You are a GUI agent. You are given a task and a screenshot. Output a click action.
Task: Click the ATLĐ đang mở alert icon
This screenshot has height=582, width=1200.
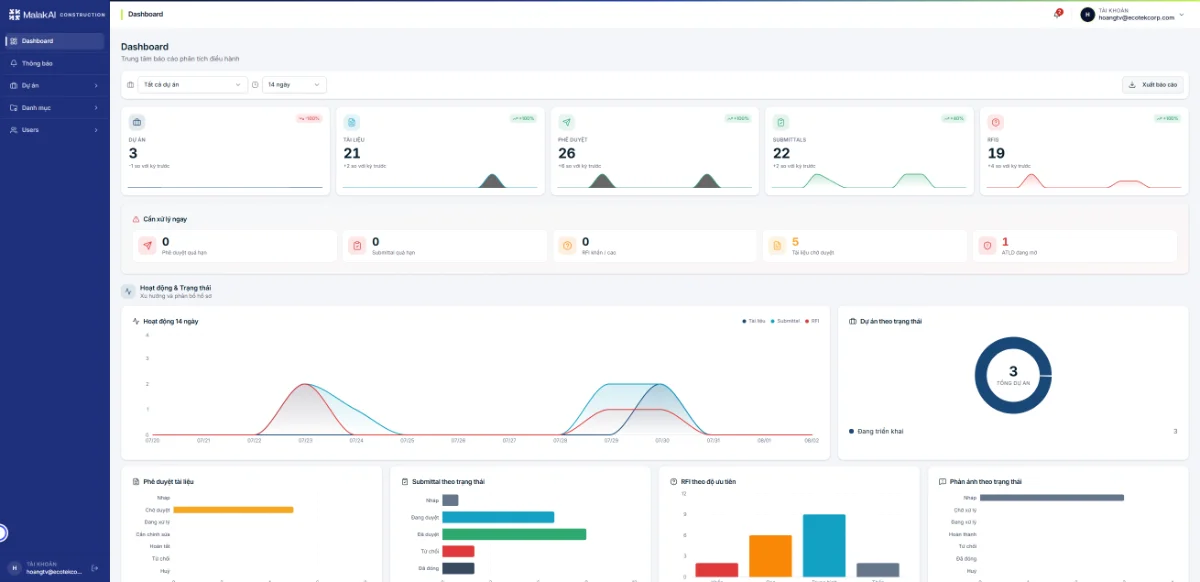coord(988,245)
